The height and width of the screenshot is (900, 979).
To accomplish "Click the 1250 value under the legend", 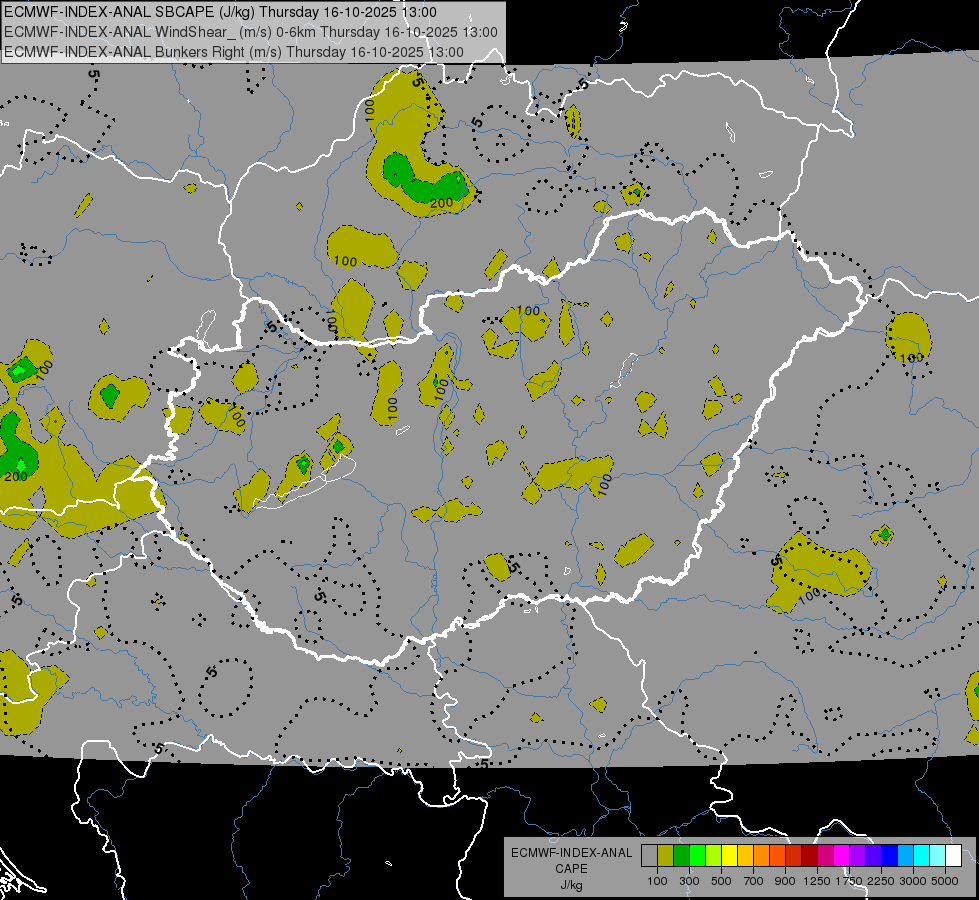I will tap(817, 881).
